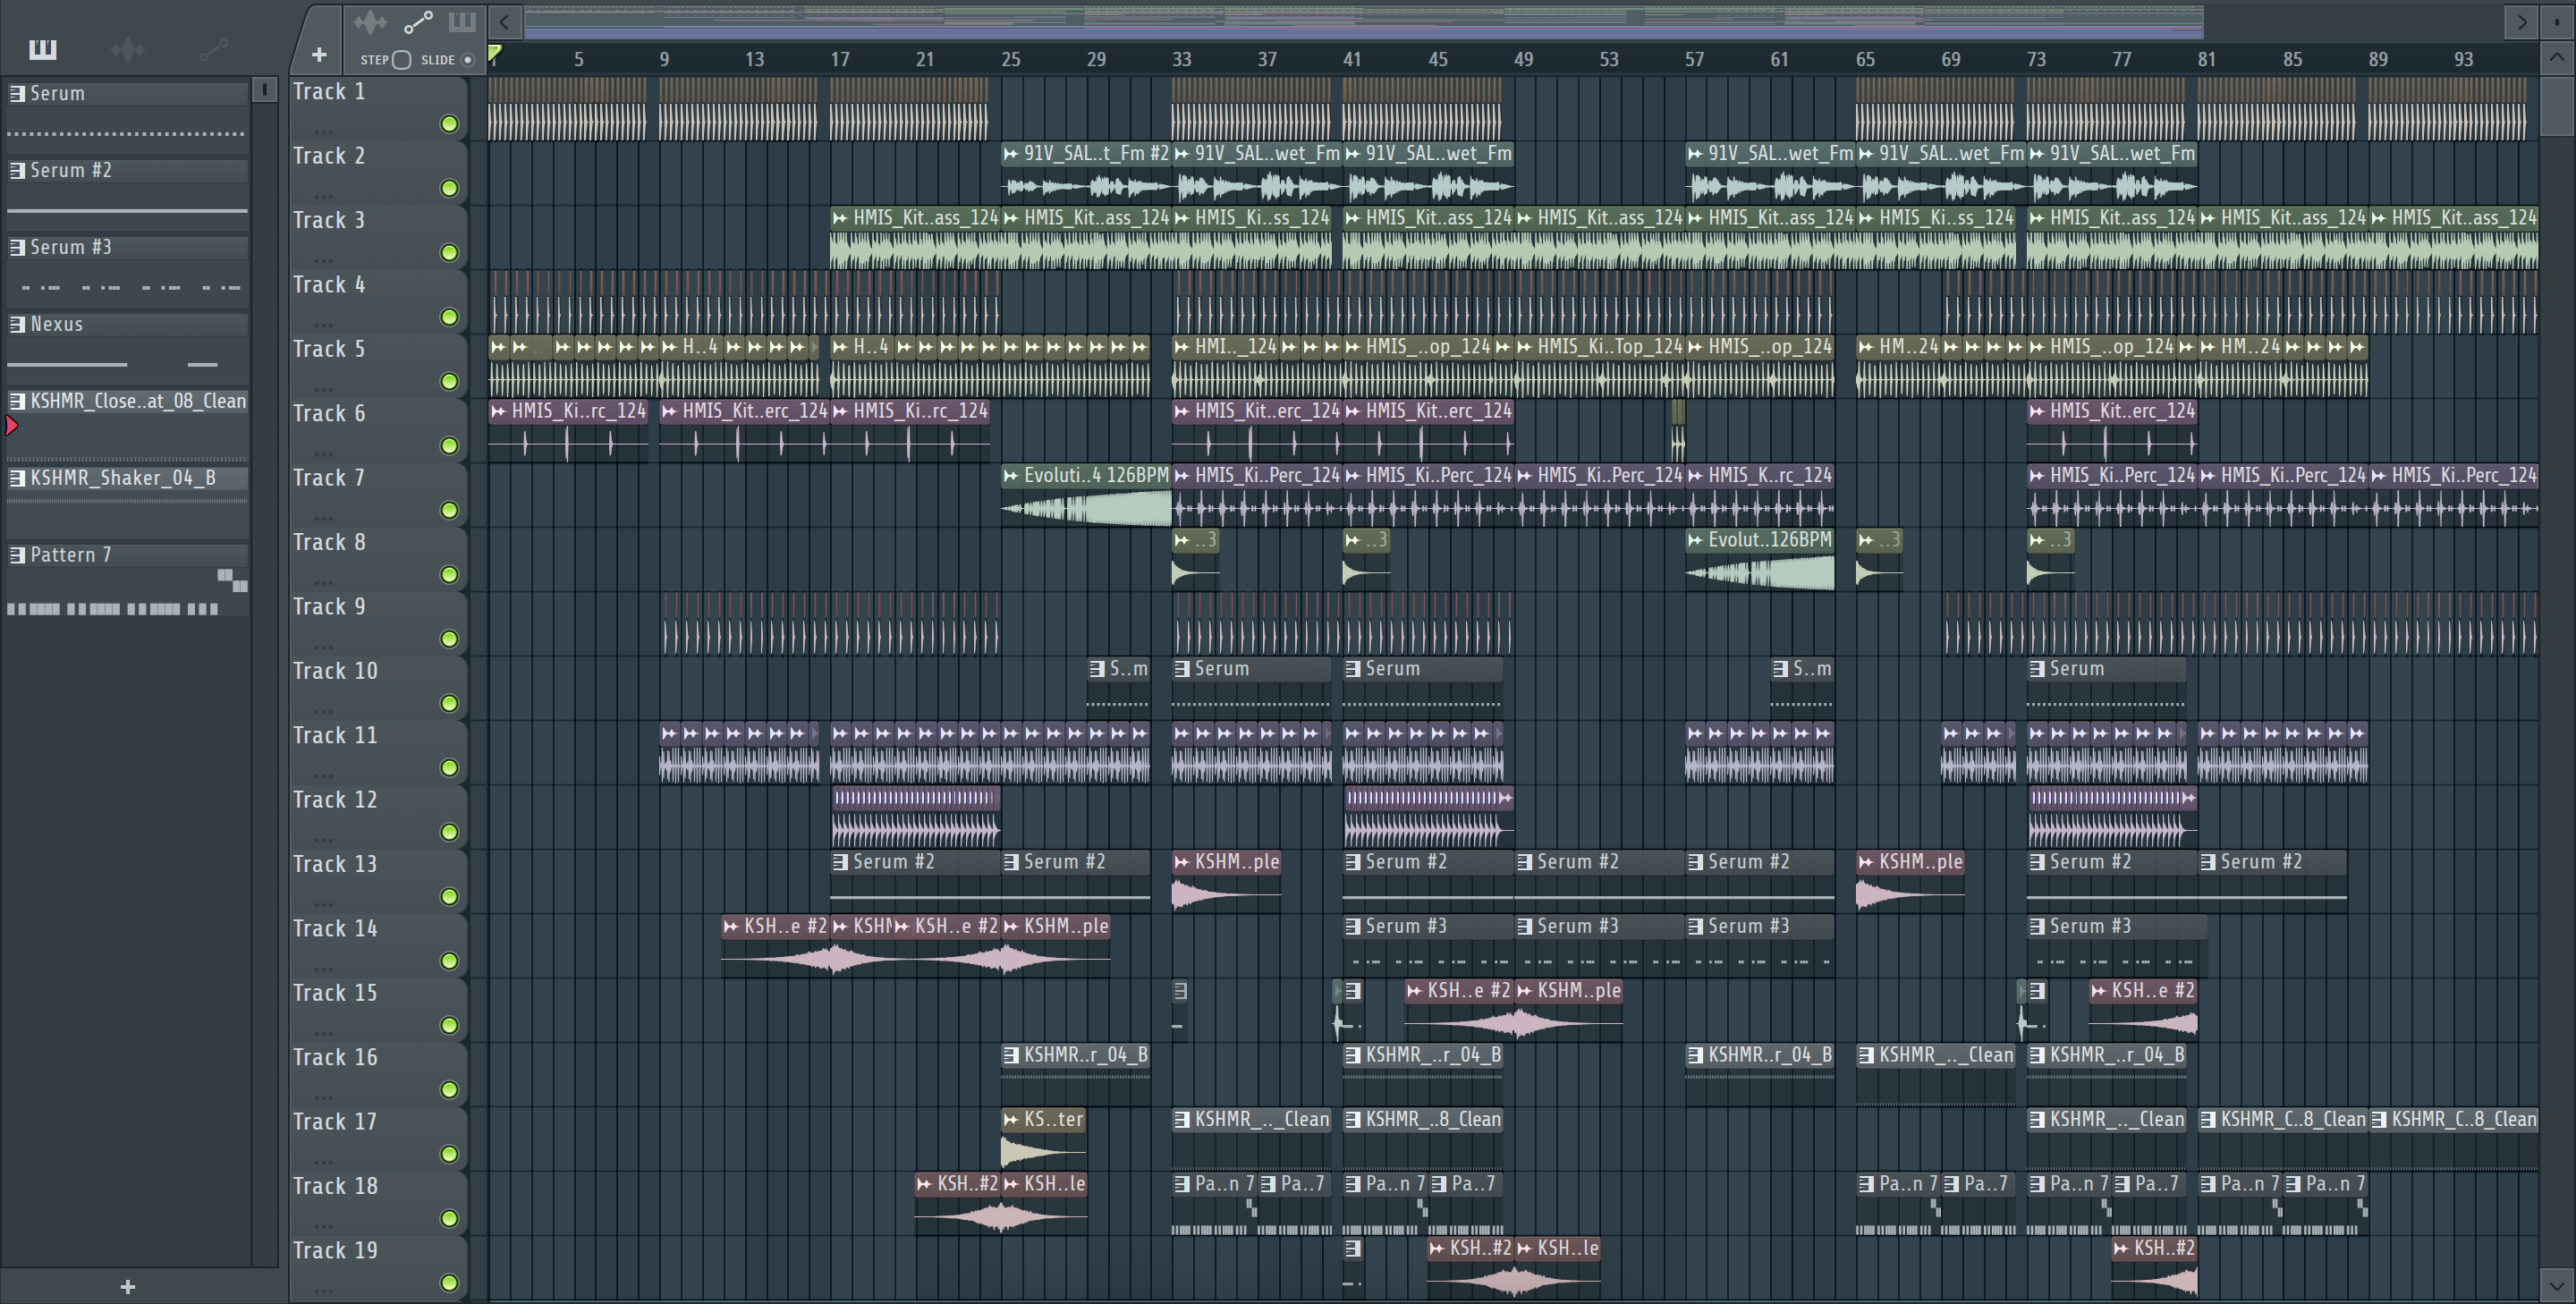Viewport: 2576px width, 1304px height.
Task: Switch picker to audio clips tab
Action: coord(128,49)
